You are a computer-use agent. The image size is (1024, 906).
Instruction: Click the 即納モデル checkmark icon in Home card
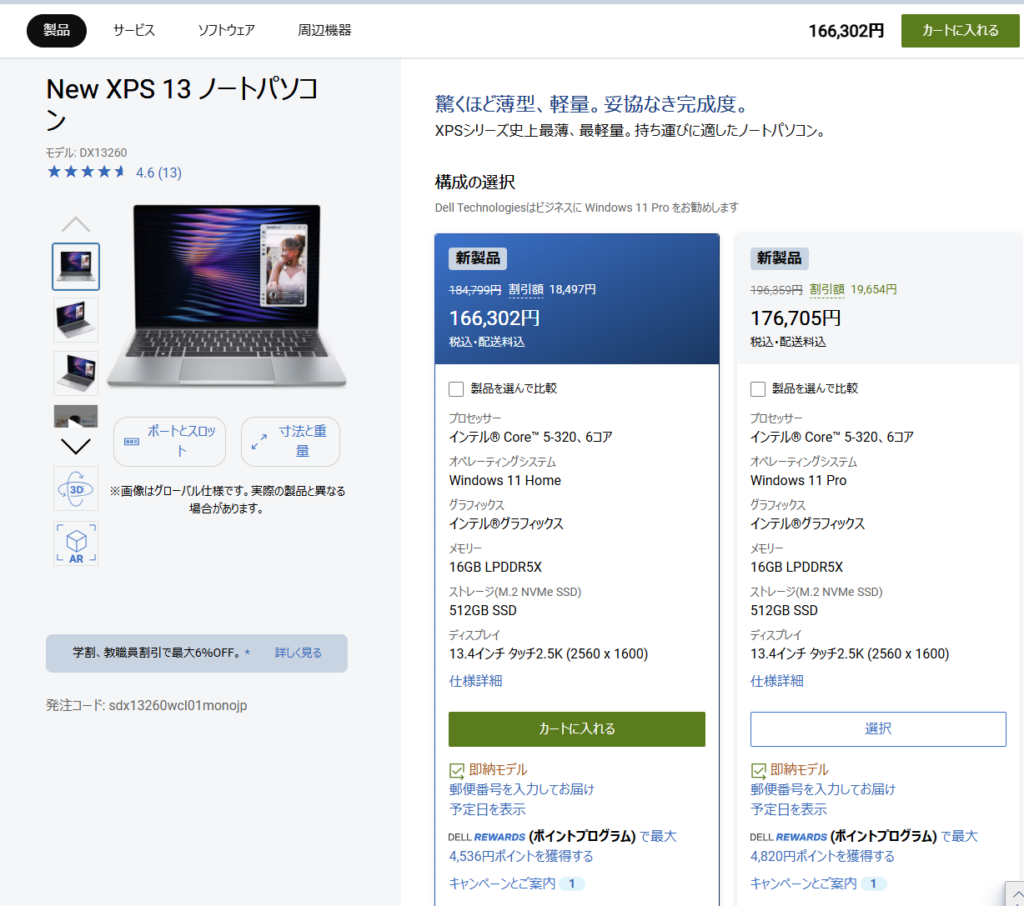click(x=456, y=771)
